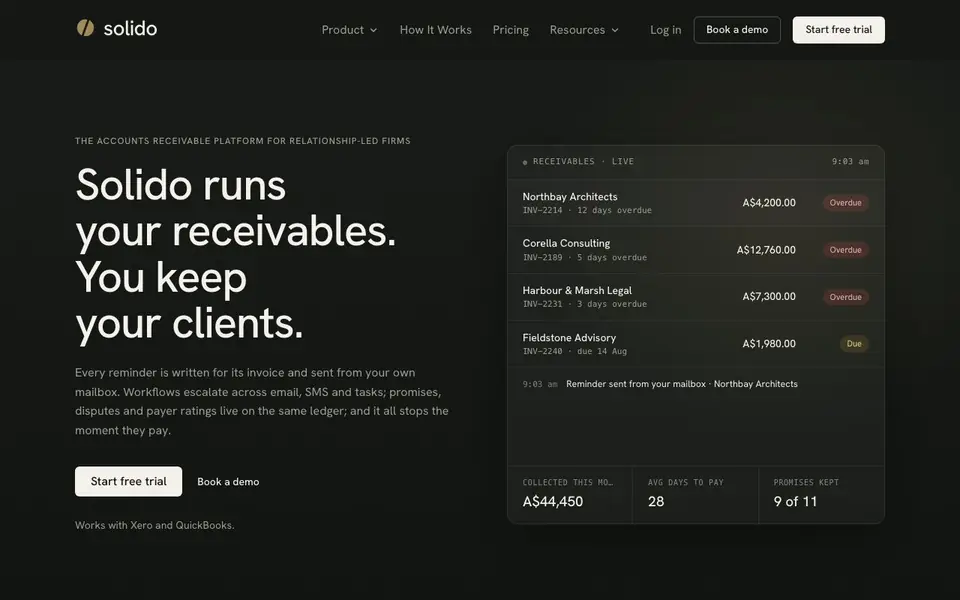The width and height of the screenshot is (960, 600).
Task: Click INV-2240 · due 14 Aug text
Action: (575, 351)
